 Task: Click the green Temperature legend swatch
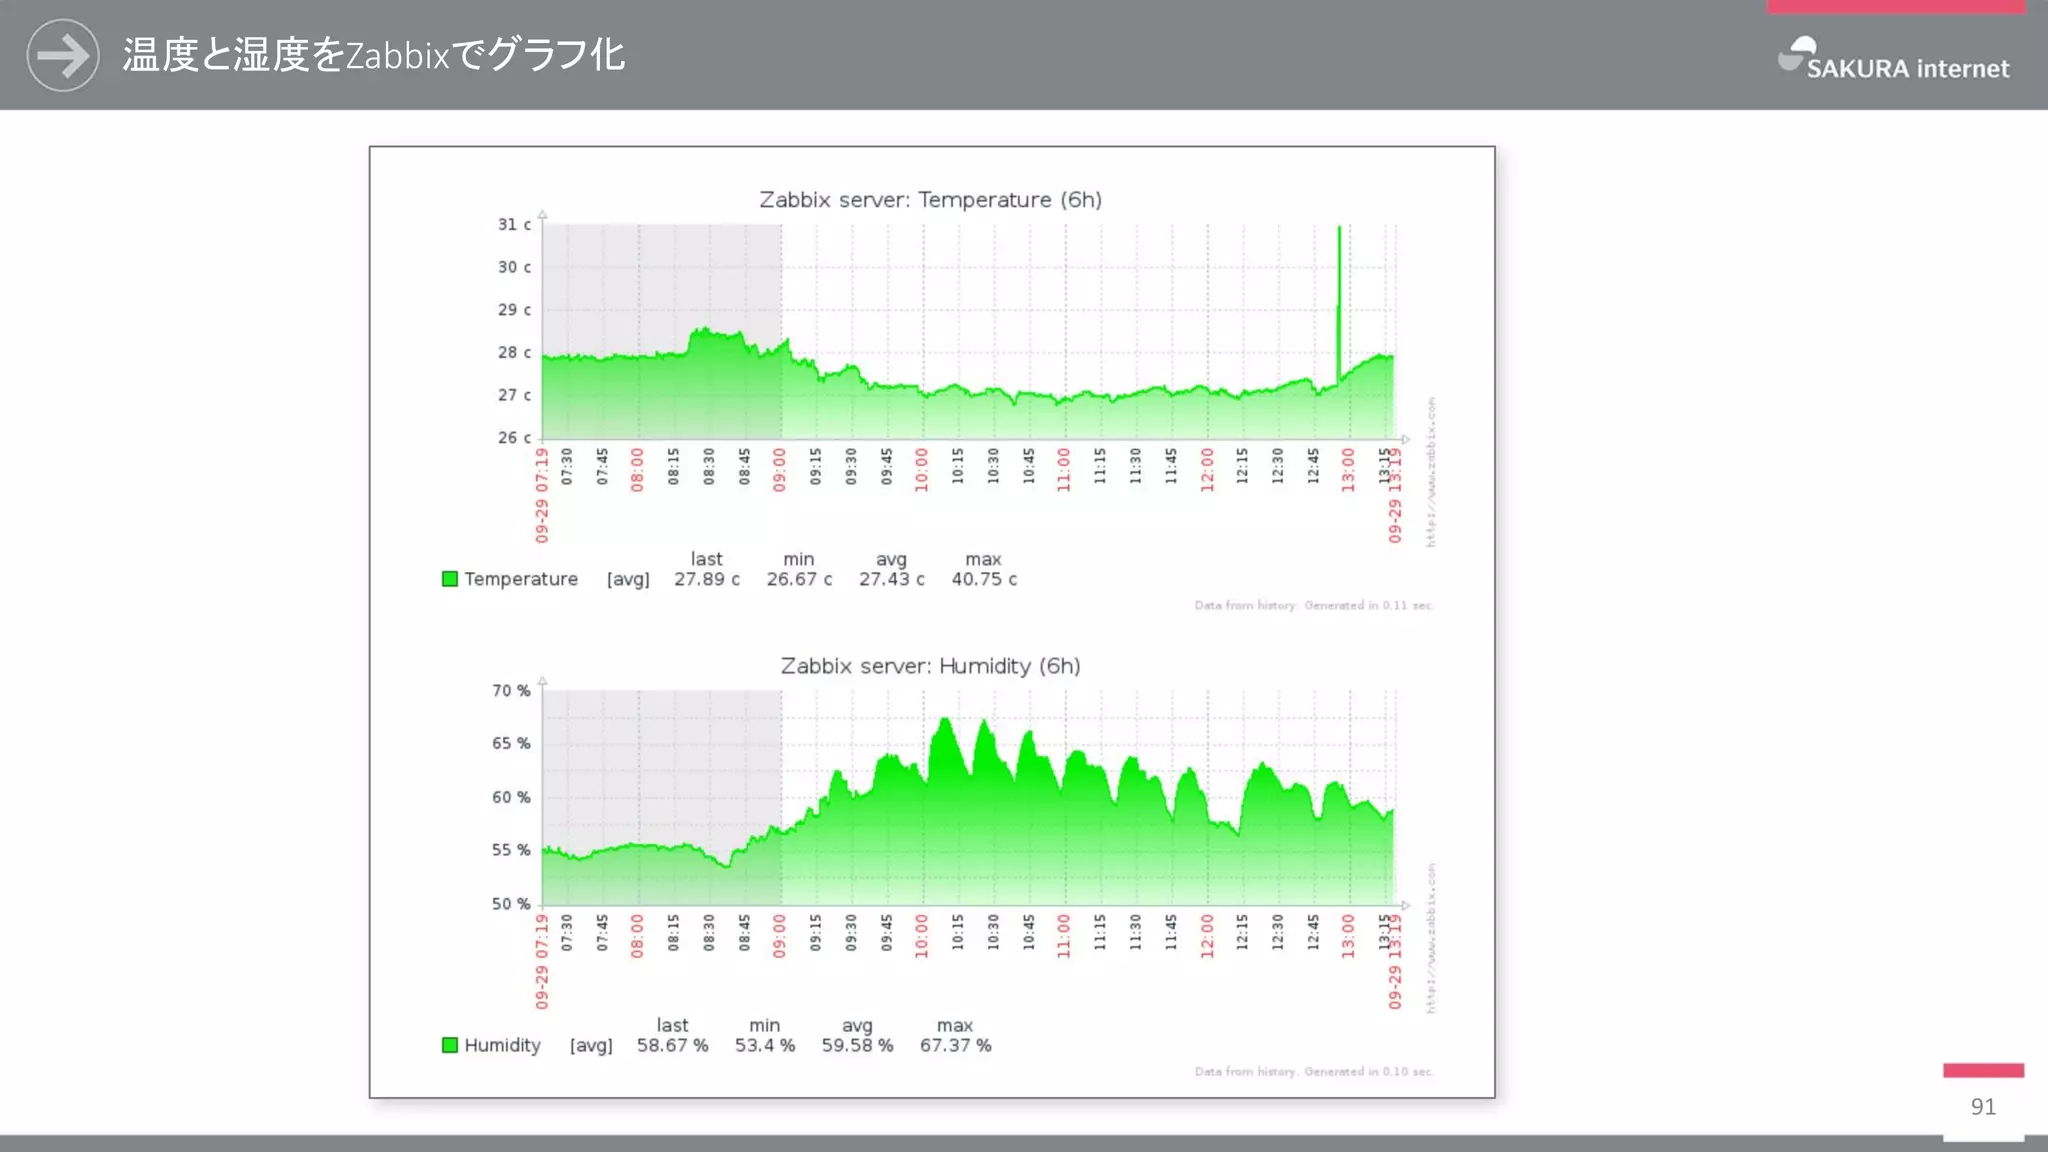pos(450,579)
